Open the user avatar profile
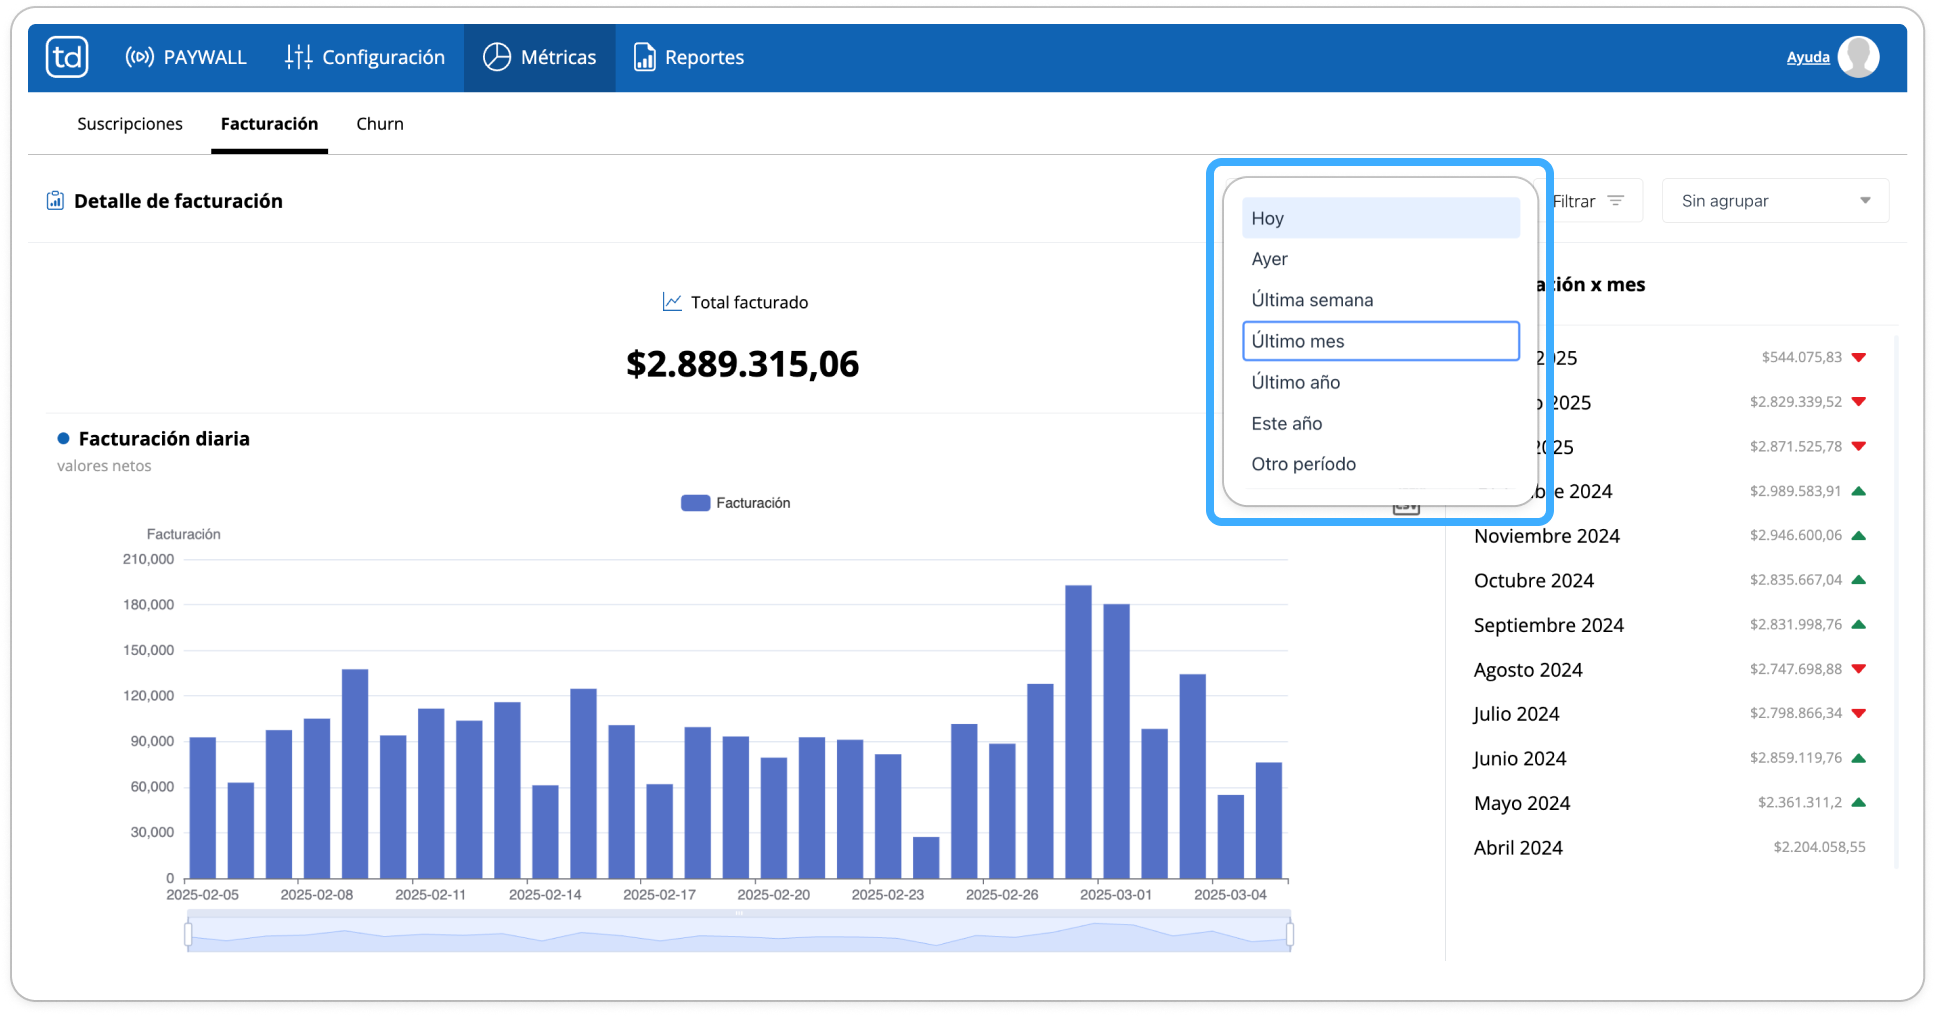The image size is (1936, 1016). (x=1859, y=57)
